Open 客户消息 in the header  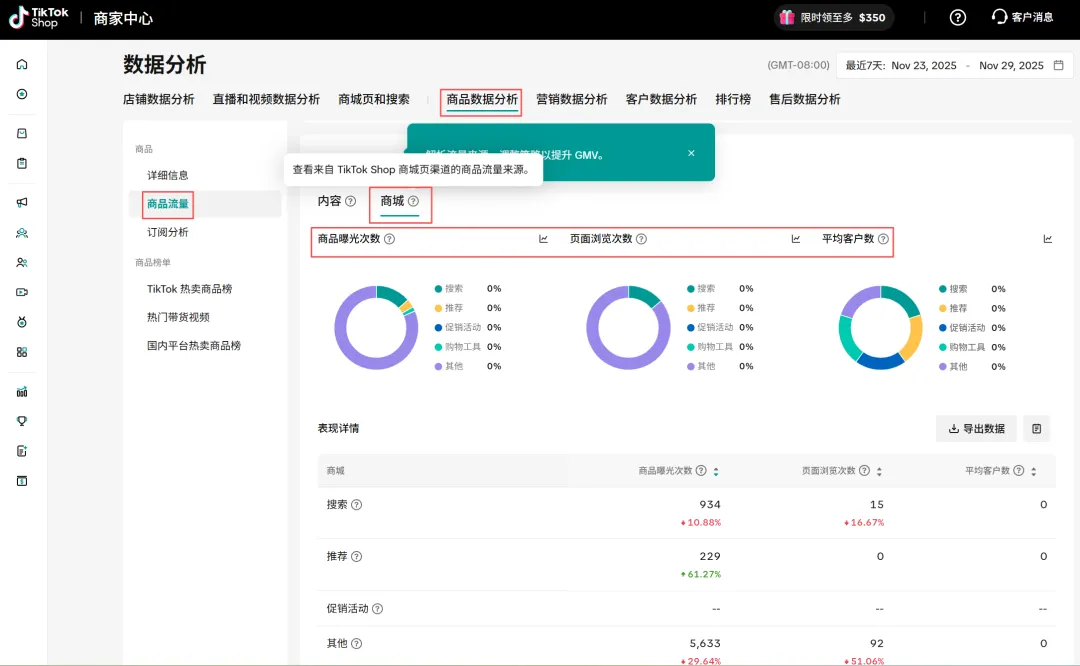click(x=1022, y=17)
